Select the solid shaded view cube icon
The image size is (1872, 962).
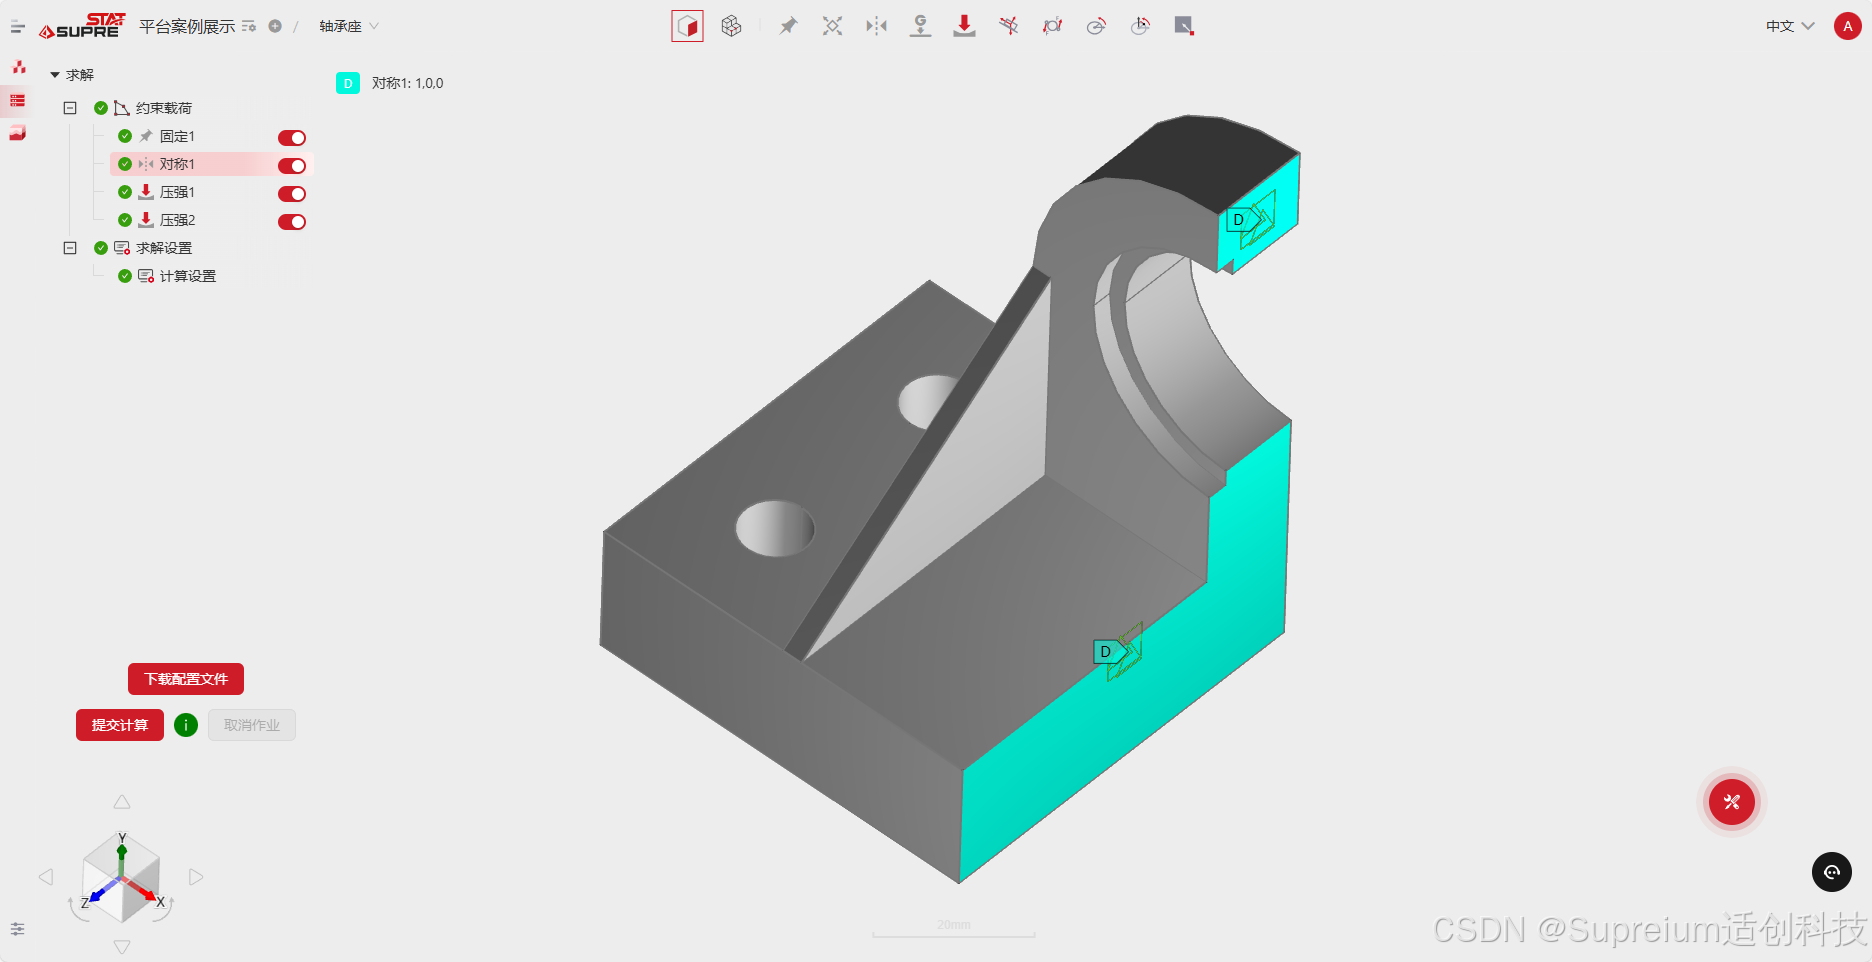(x=687, y=26)
